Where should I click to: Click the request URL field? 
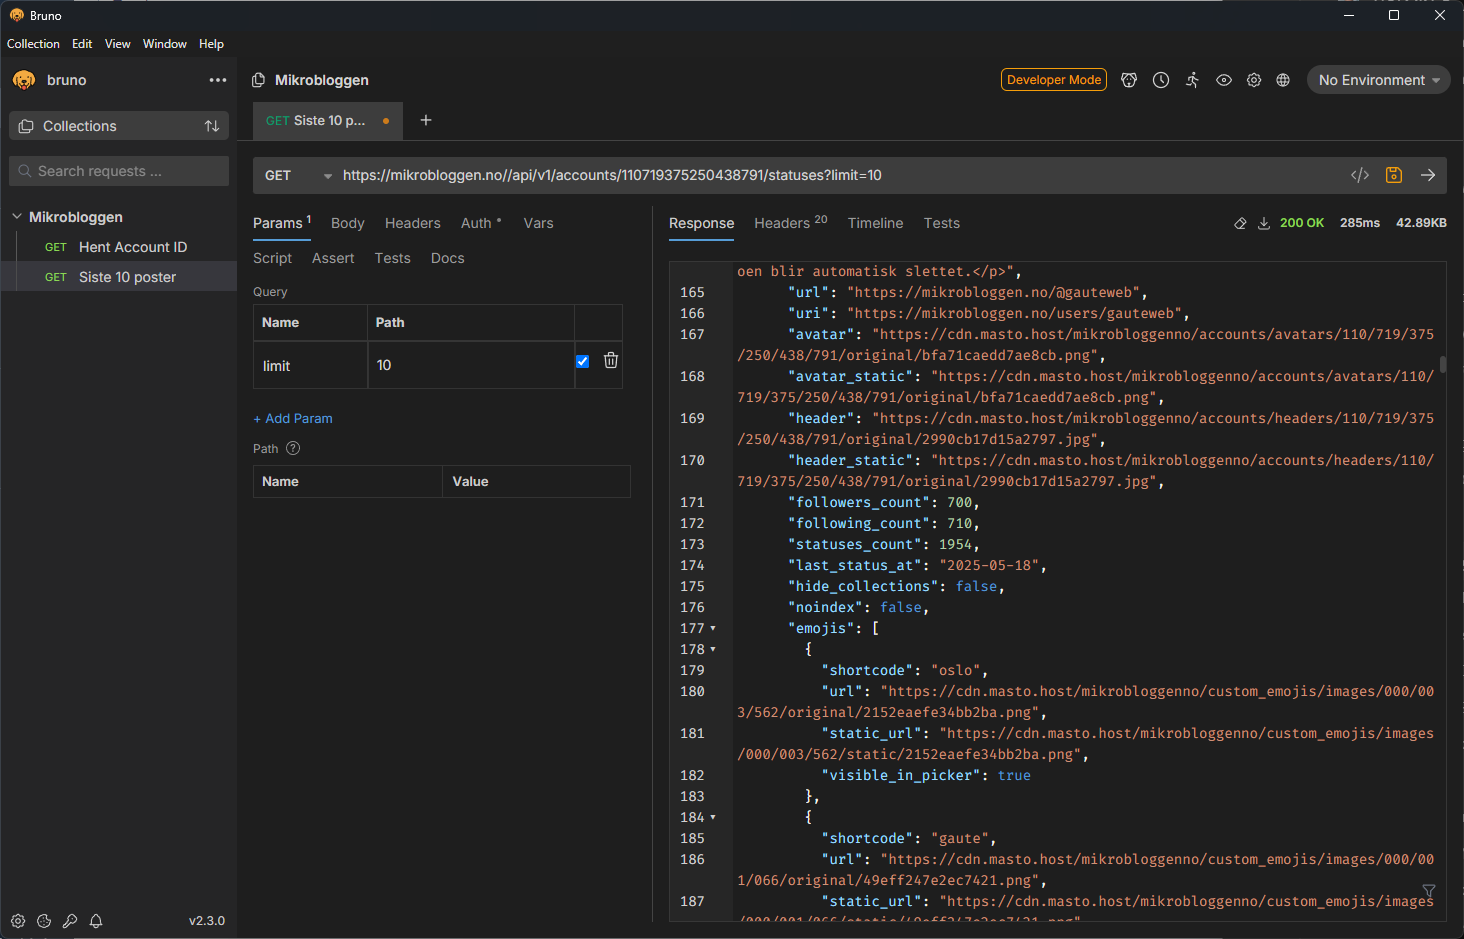[840, 175]
